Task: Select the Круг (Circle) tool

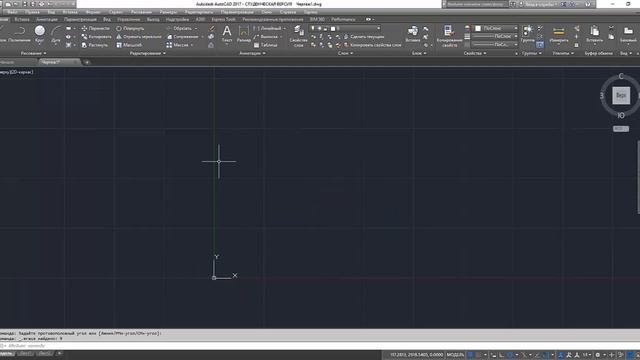Action: [40, 34]
